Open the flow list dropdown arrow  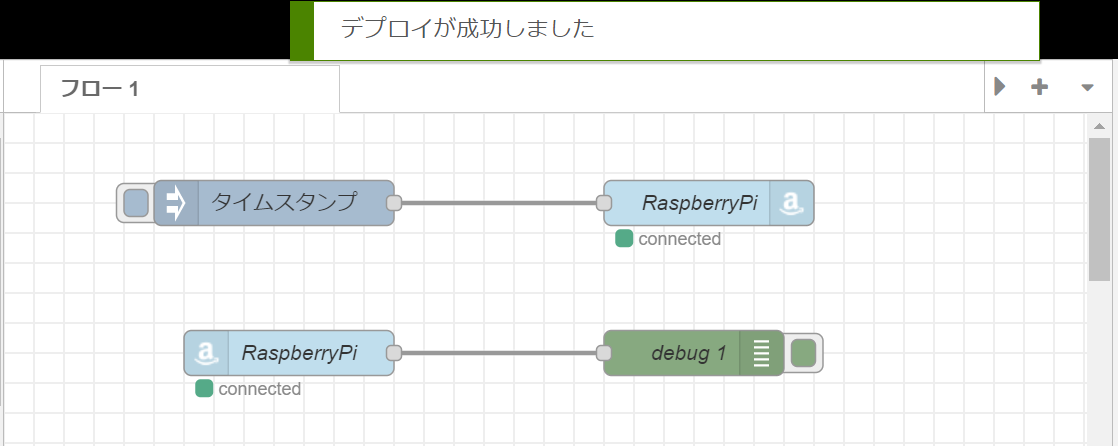pos(1087,88)
